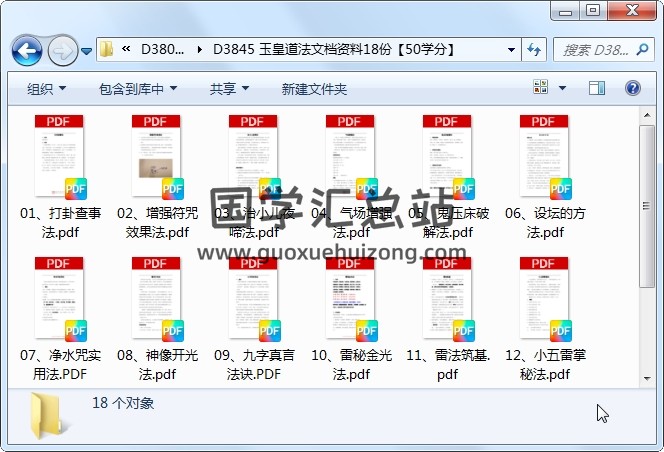Open the 包含到库中 menu
Image resolution: width=664 pixels, height=452 pixels.
[139, 89]
